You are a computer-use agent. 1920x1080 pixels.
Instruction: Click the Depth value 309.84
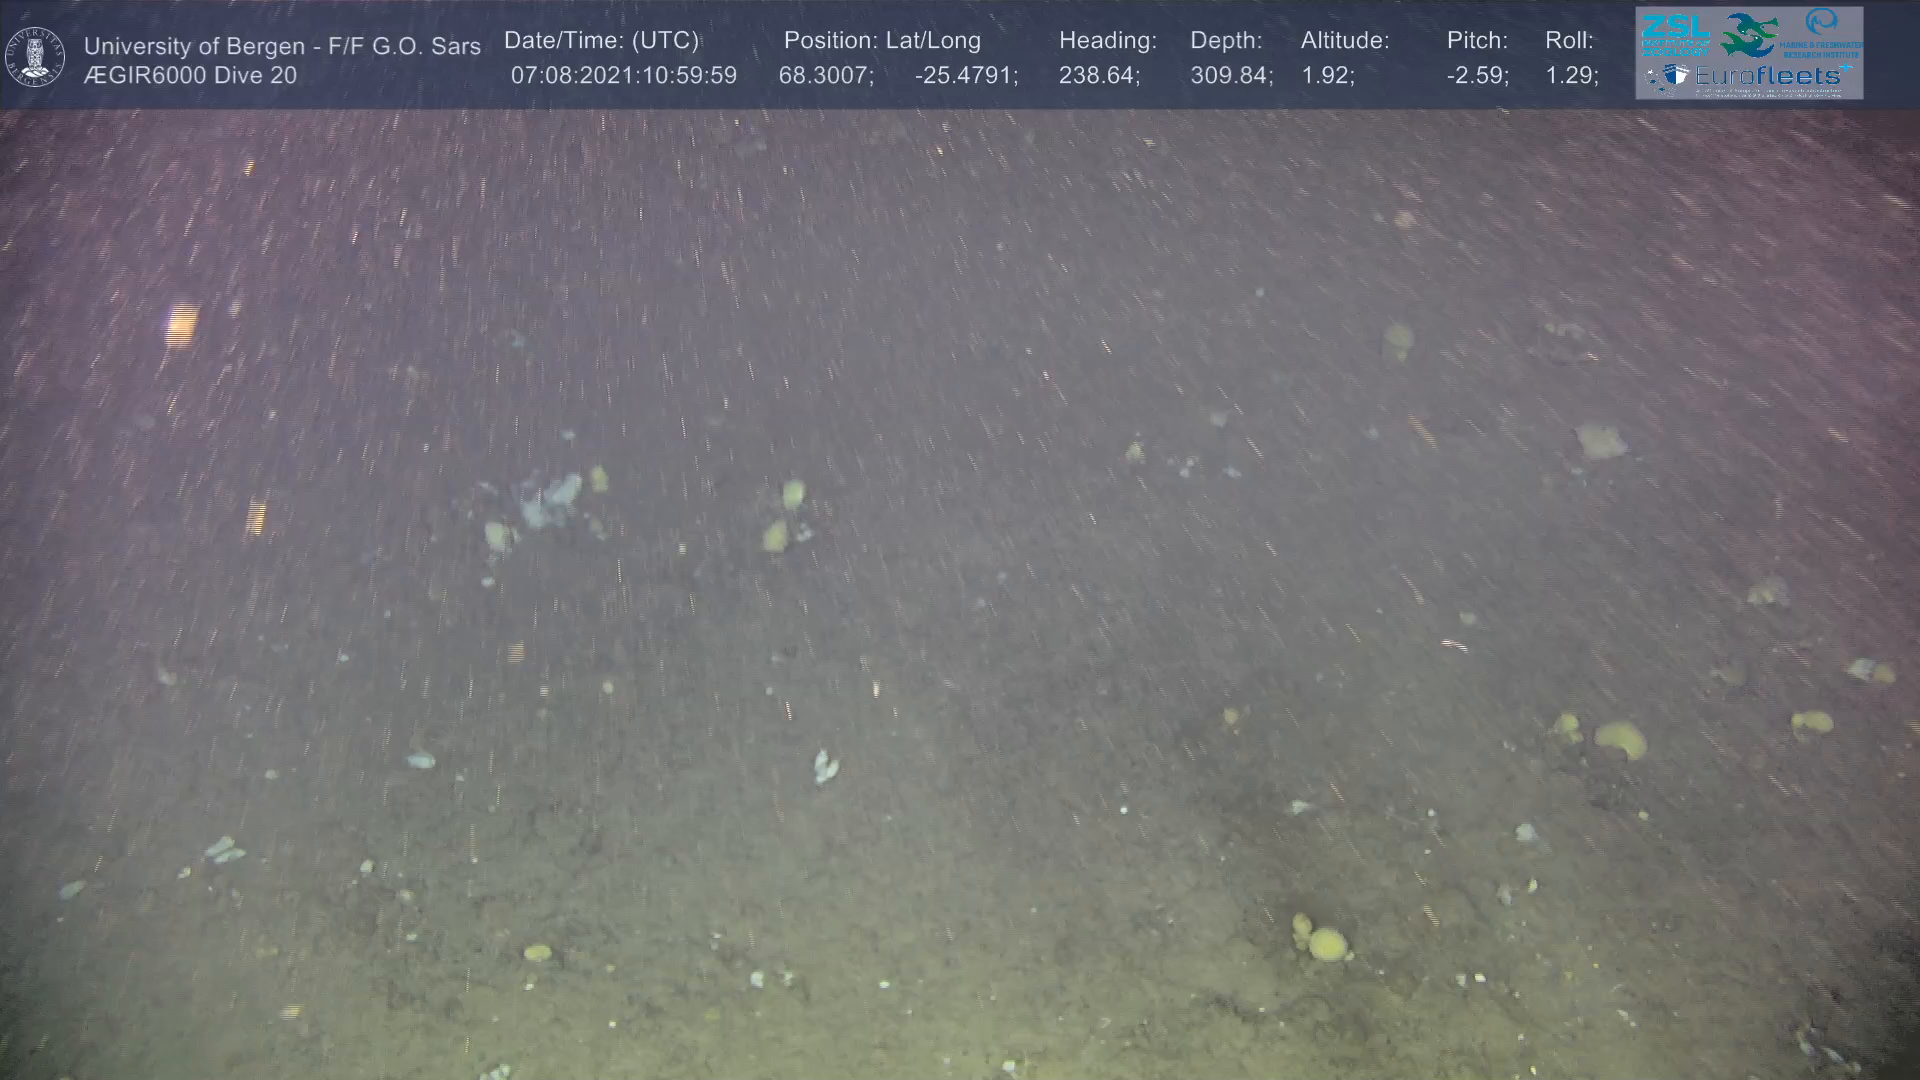point(1230,75)
